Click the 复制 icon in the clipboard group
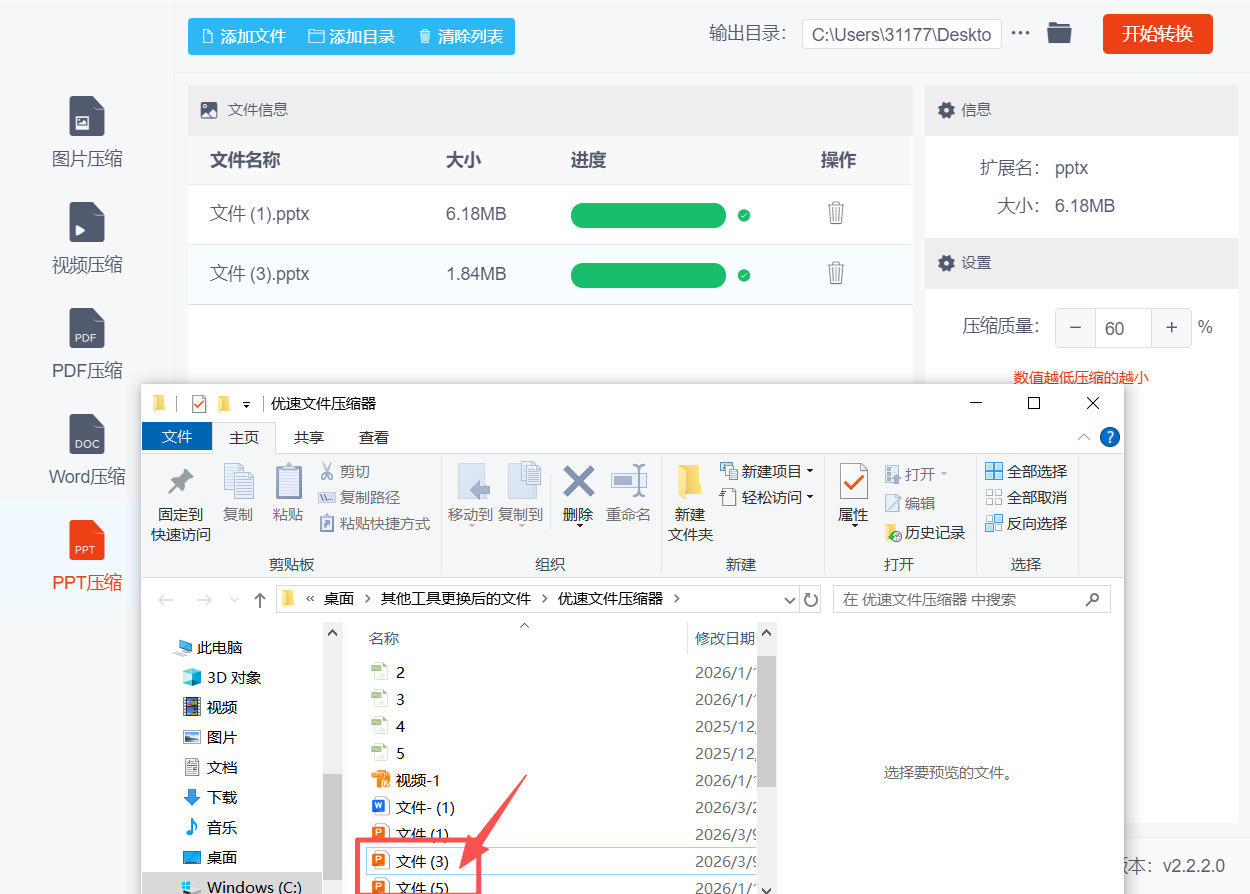The image size is (1250, 894). pyautogui.click(x=239, y=492)
